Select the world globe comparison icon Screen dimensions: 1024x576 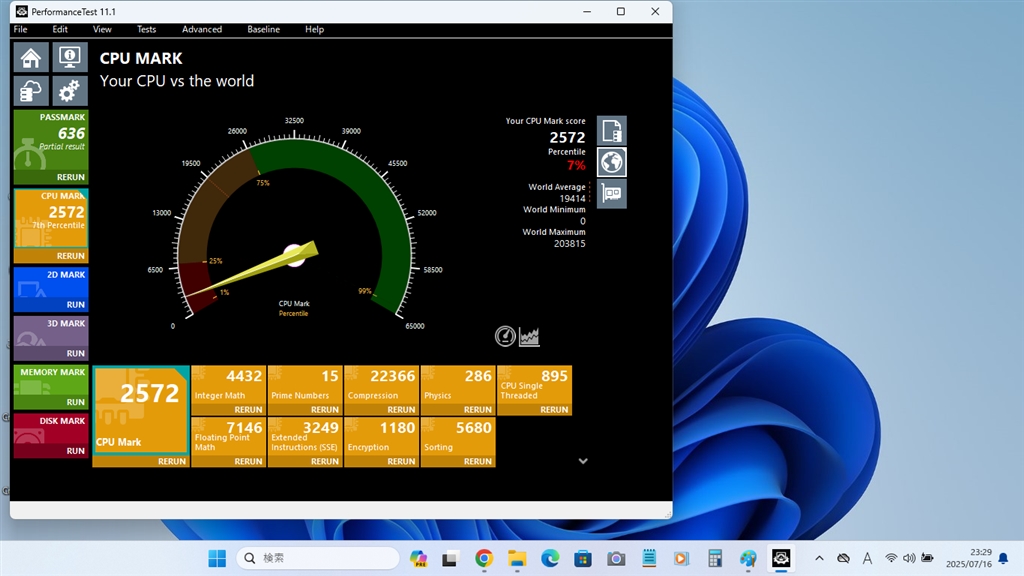612,161
